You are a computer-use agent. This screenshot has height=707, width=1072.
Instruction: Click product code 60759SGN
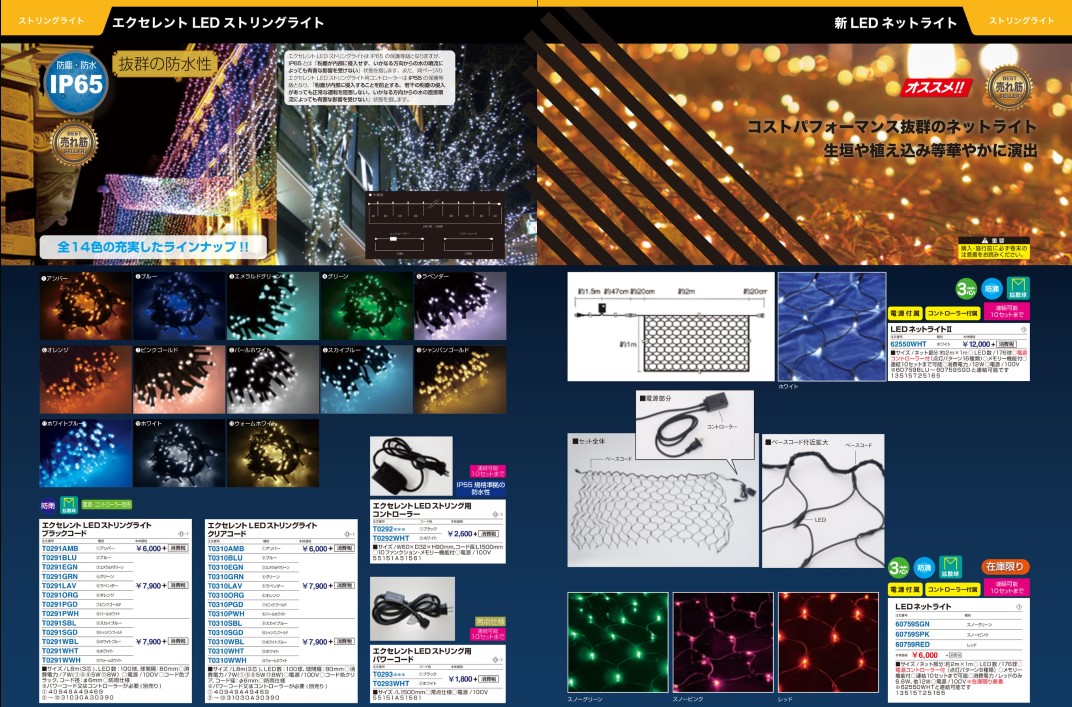[x=913, y=624]
